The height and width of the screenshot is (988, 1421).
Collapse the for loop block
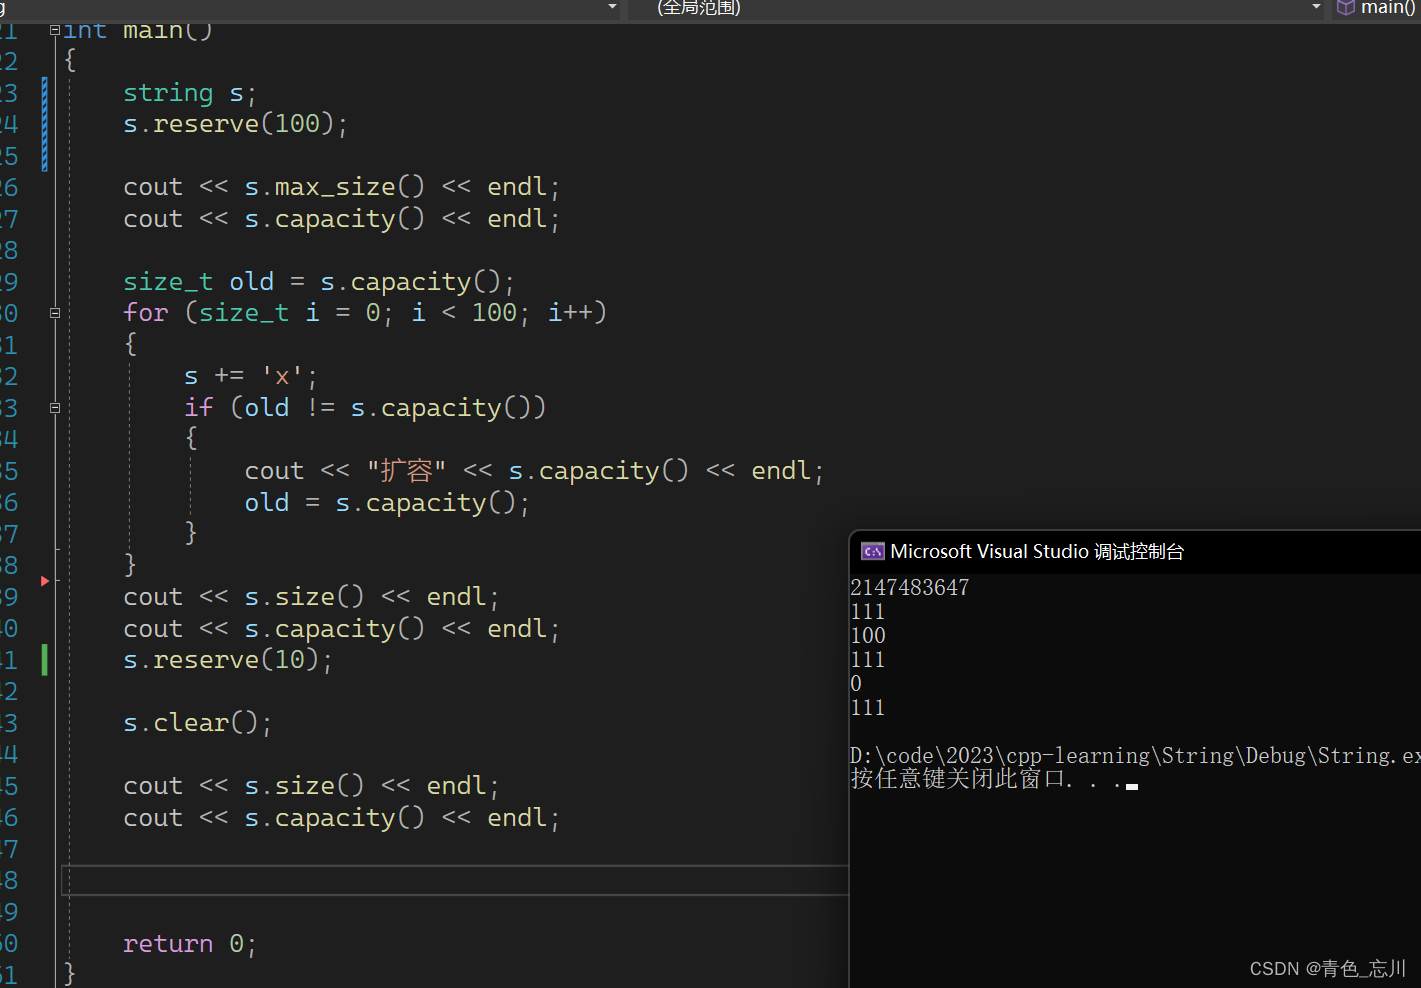click(55, 313)
